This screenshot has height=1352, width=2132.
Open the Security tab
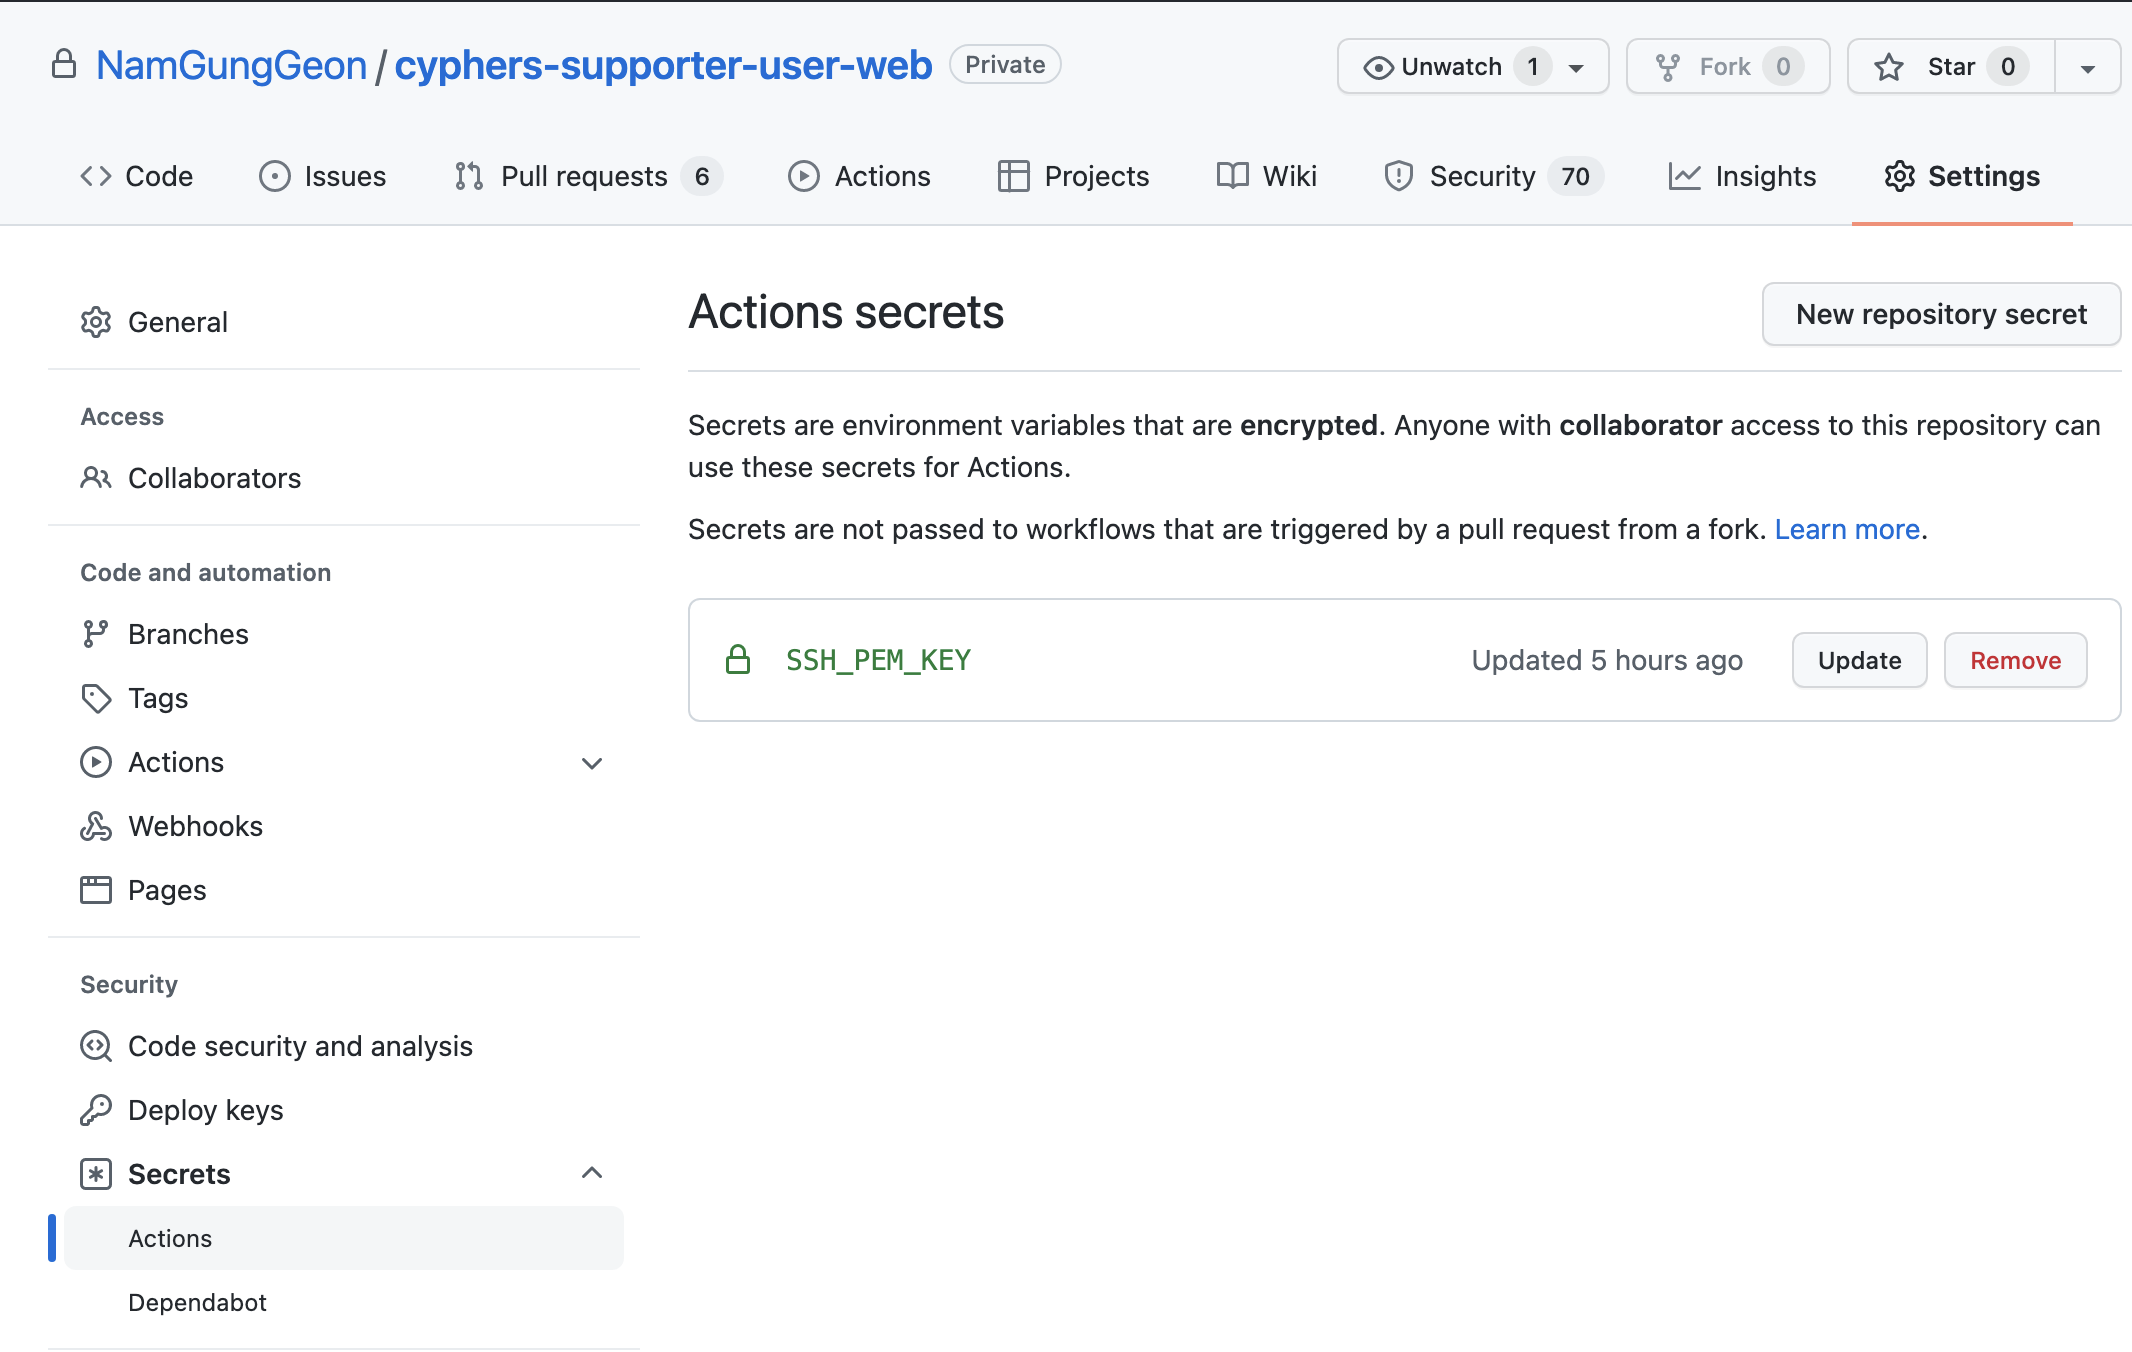point(1482,176)
